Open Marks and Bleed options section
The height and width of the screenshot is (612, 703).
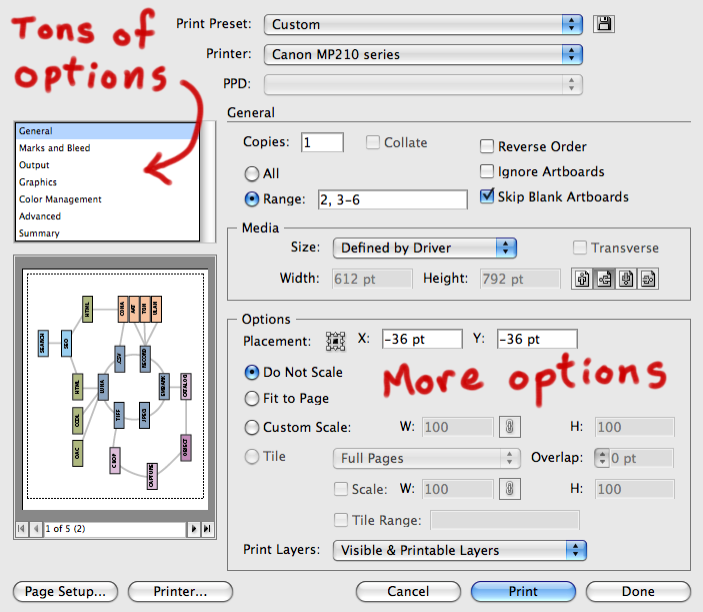55,148
